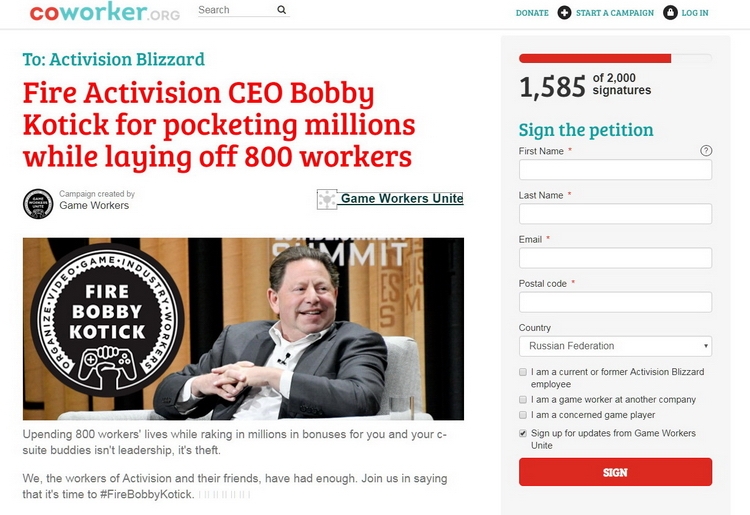
Task: Check current or former Activision Blizzard employee
Action: 523,372
